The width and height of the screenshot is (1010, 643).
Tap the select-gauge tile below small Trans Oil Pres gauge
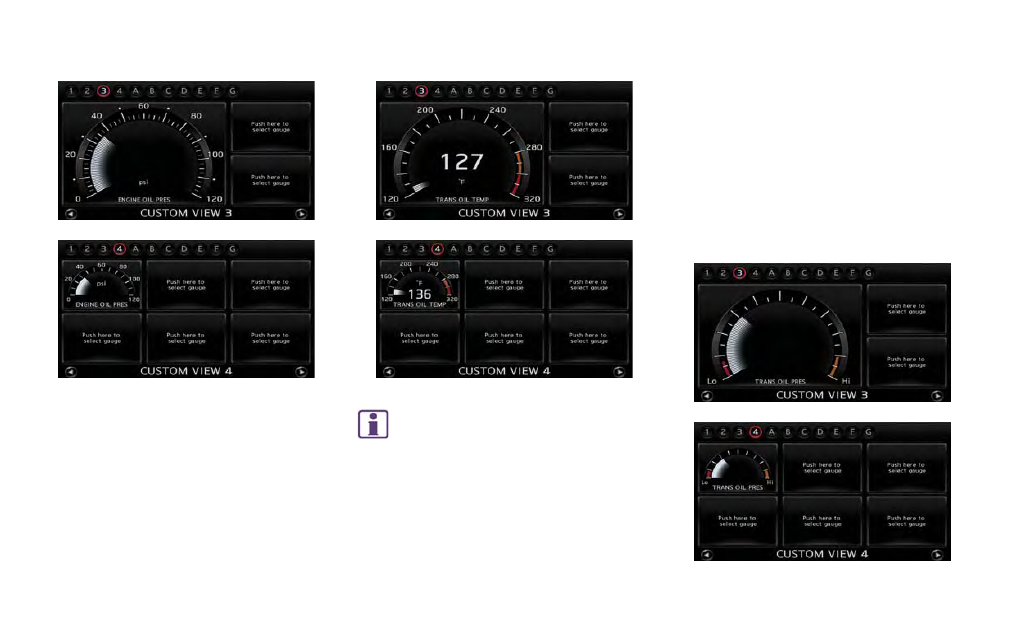pyautogui.click(x=738, y=521)
